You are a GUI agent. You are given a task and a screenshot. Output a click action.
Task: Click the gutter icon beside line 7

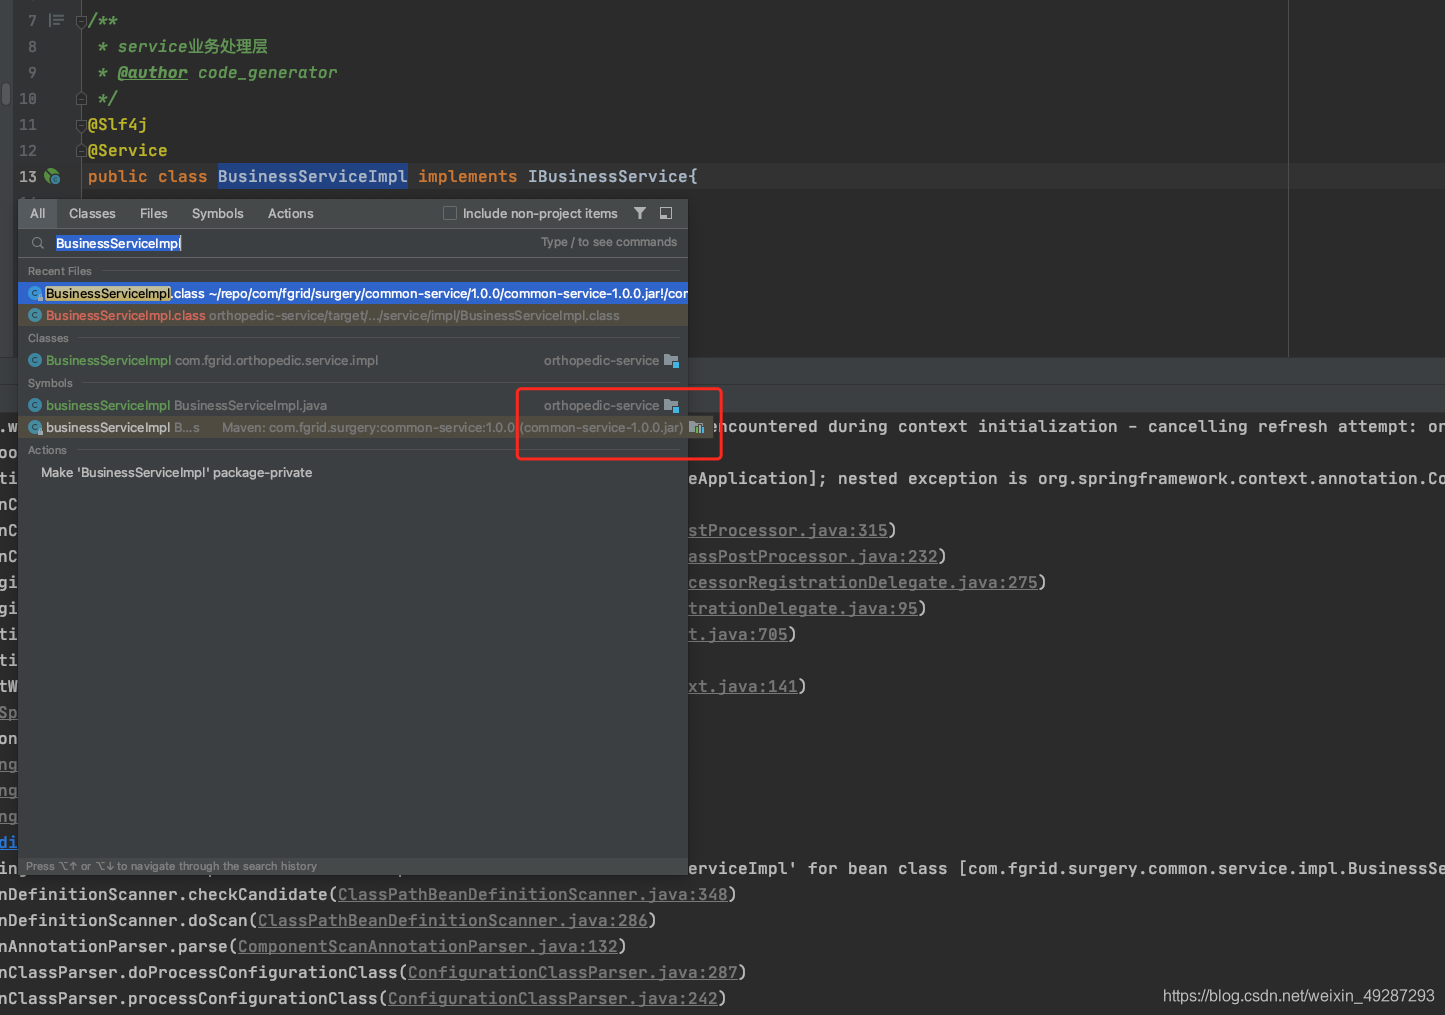coord(56,19)
